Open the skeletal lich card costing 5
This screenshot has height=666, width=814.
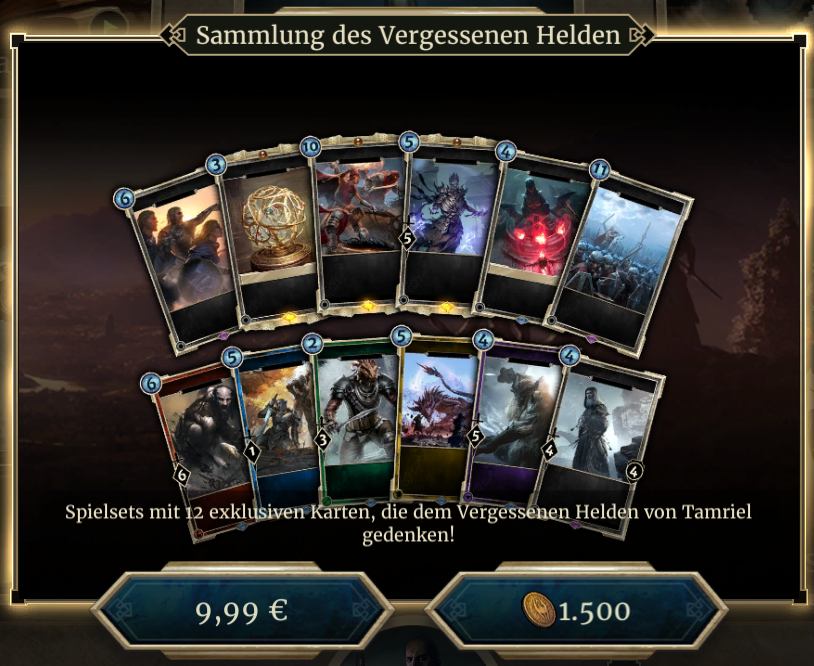pos(449,223)
